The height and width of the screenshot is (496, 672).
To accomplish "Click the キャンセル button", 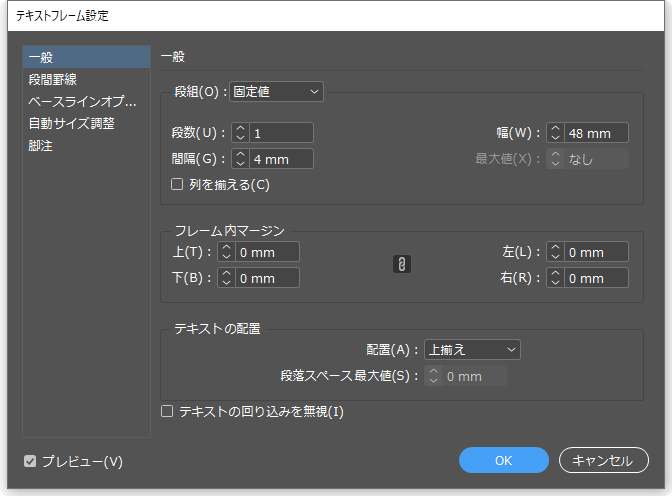I will point(603,460).
